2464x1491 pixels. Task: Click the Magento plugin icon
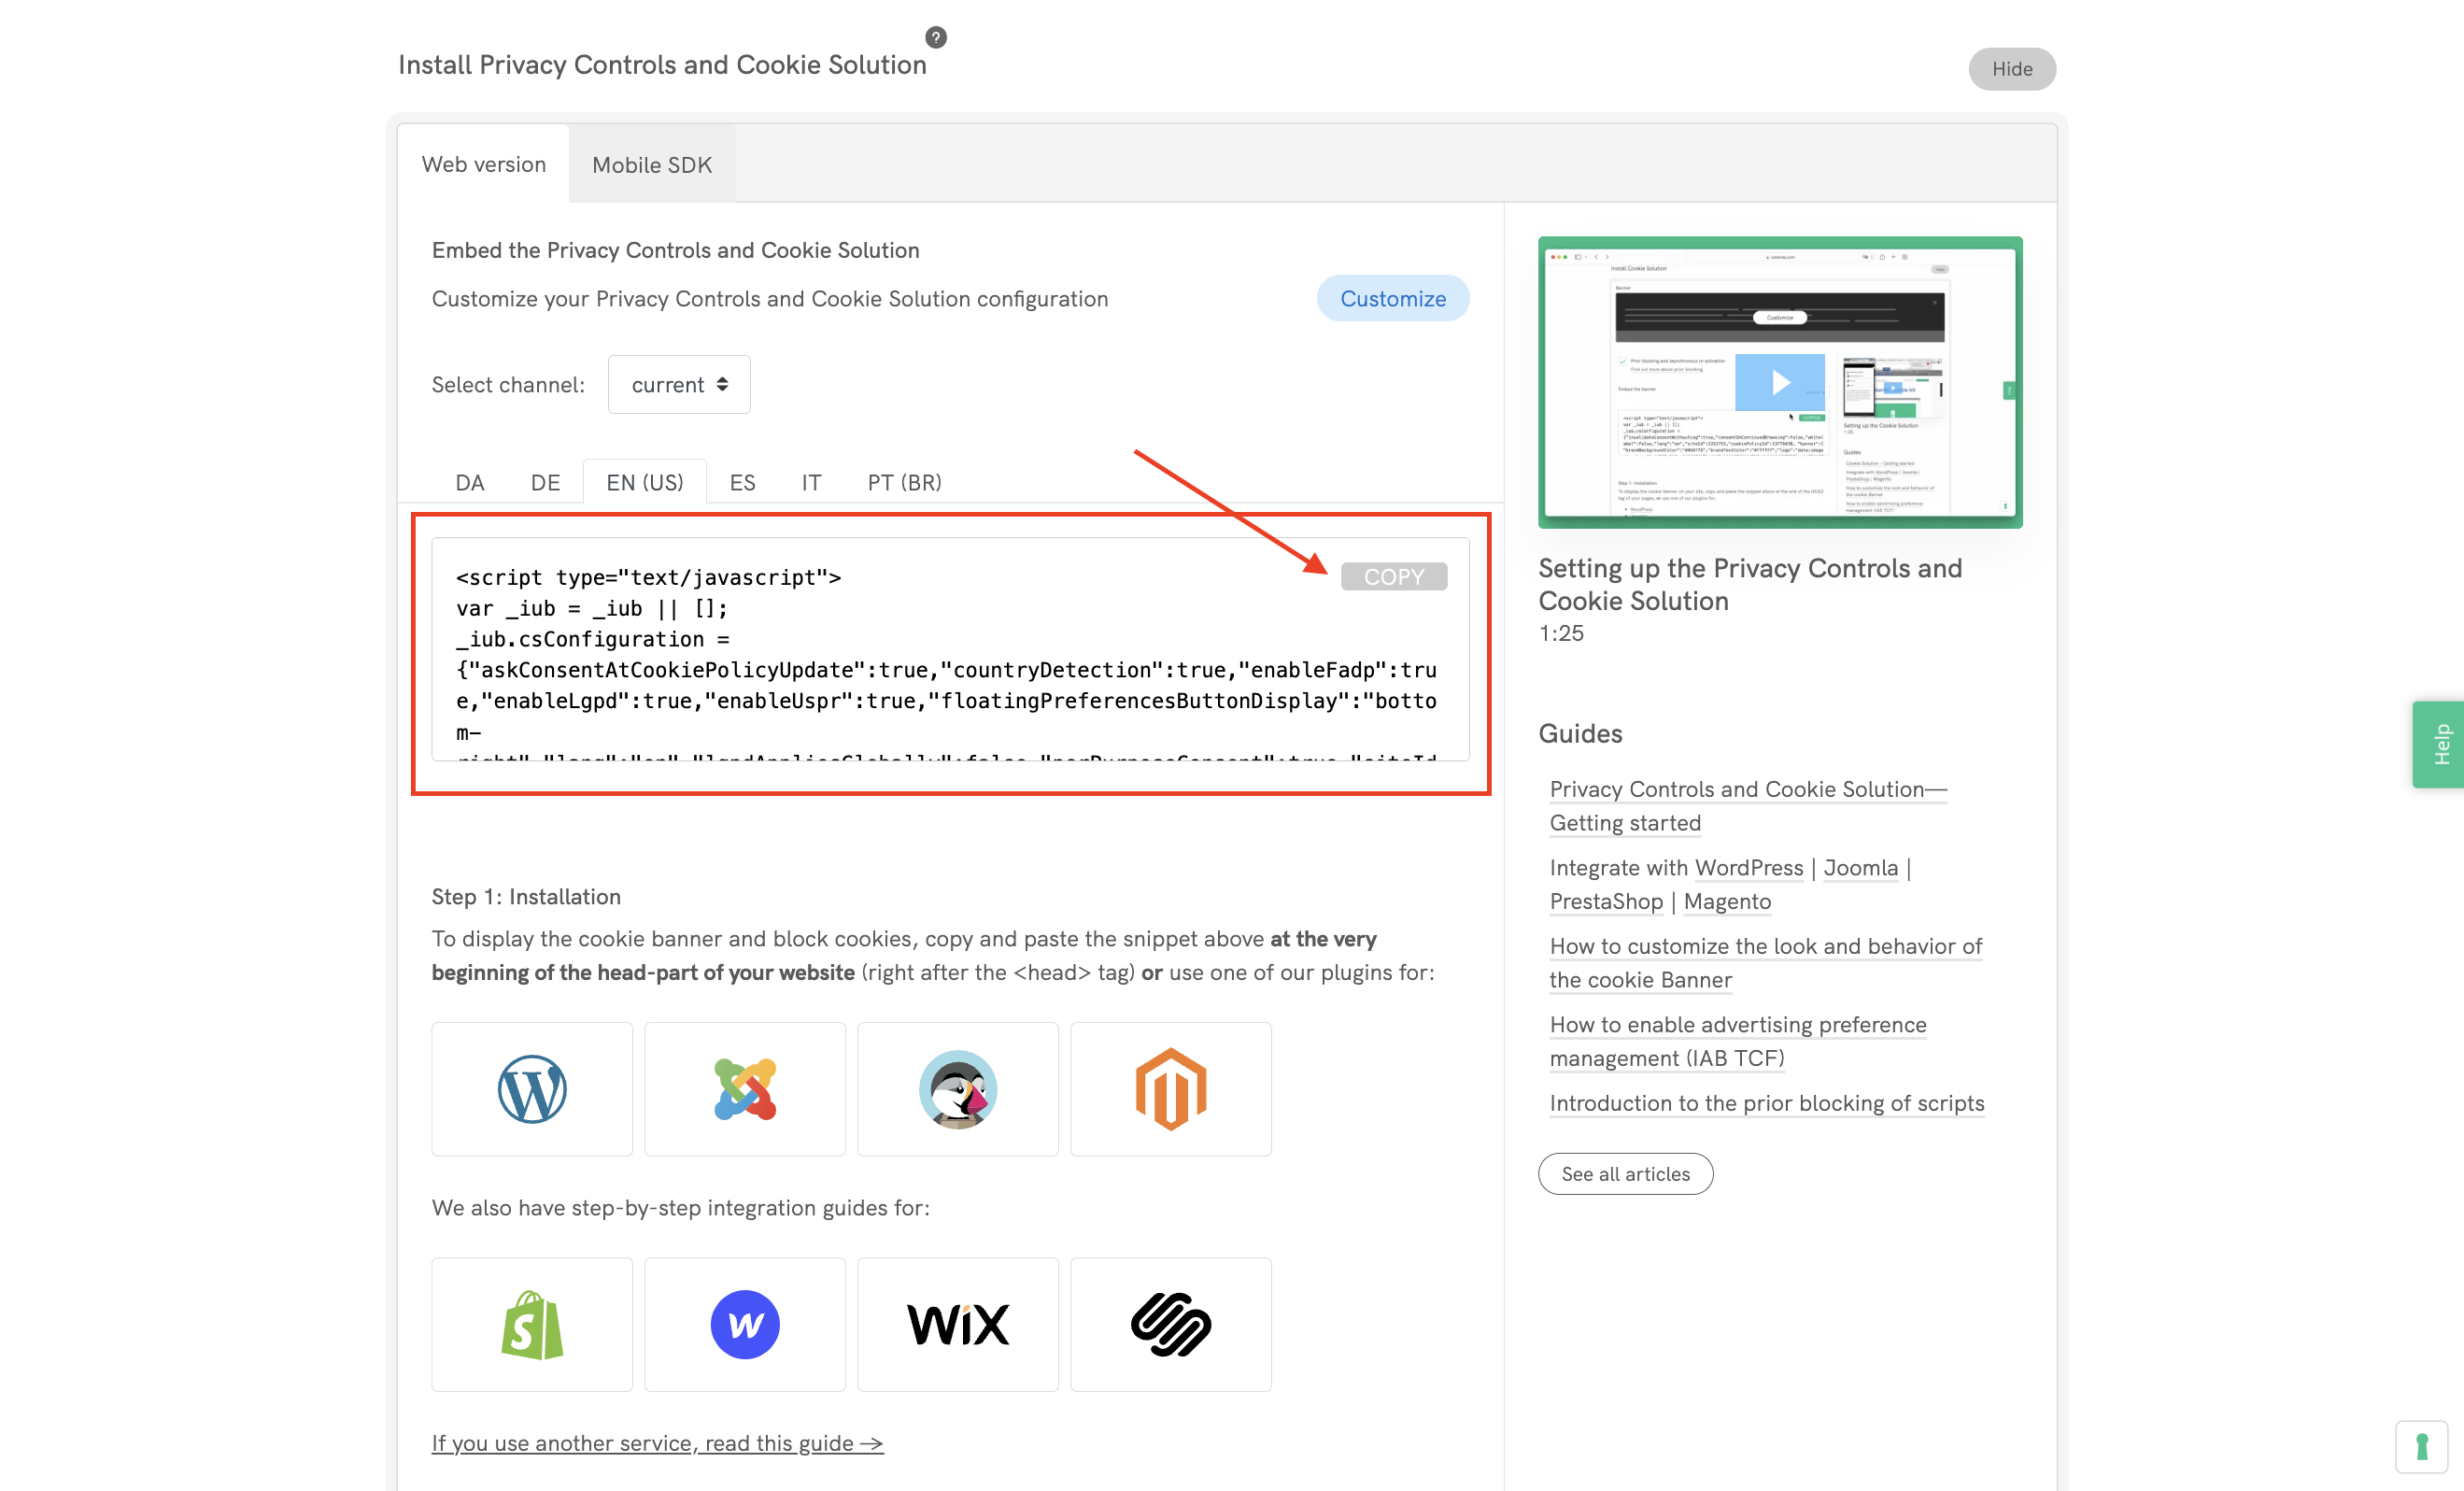1170,1089
